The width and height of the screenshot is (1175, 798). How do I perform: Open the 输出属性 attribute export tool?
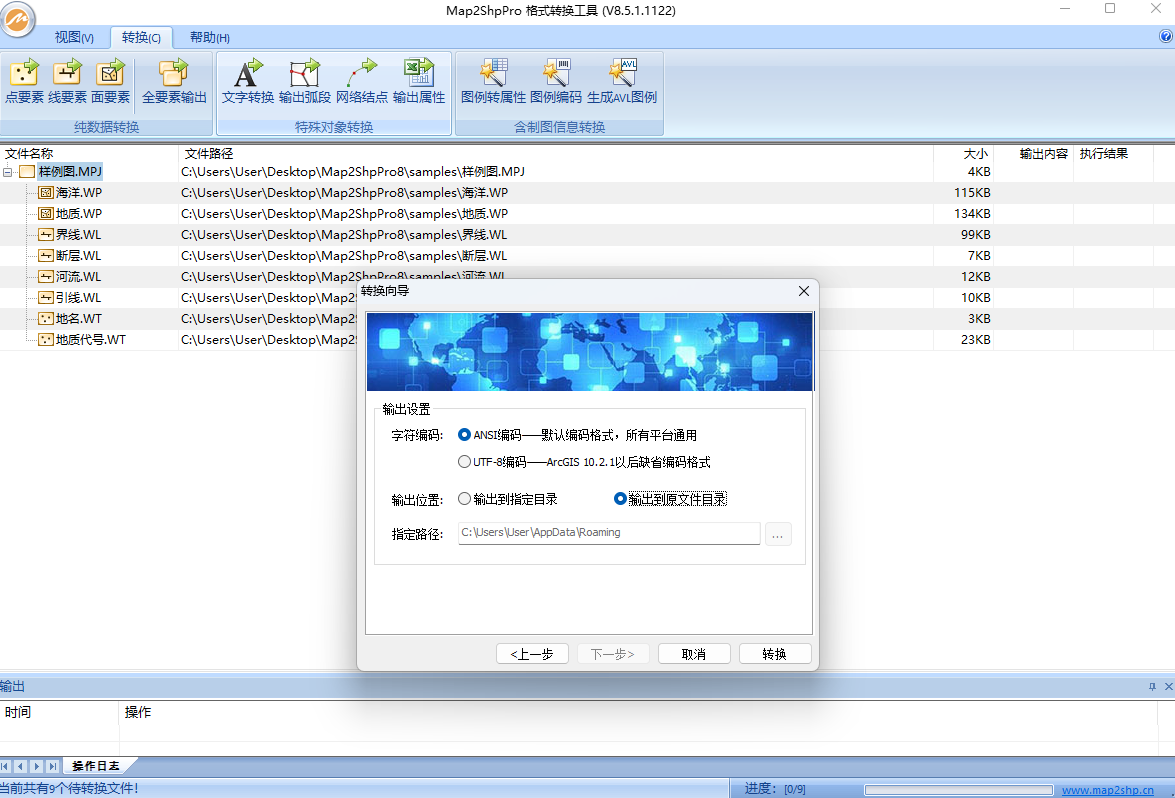(x=419, y=82)
